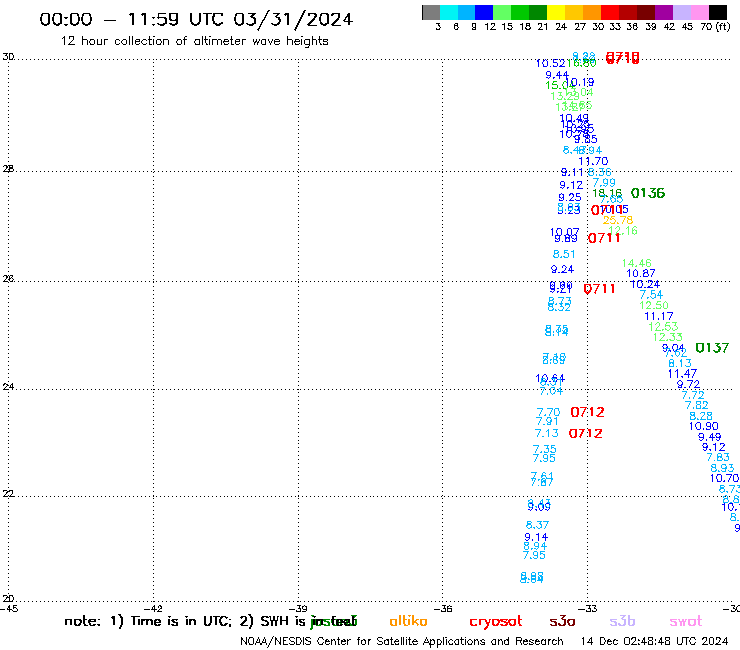Click the wave height value '9.14'

536,537
